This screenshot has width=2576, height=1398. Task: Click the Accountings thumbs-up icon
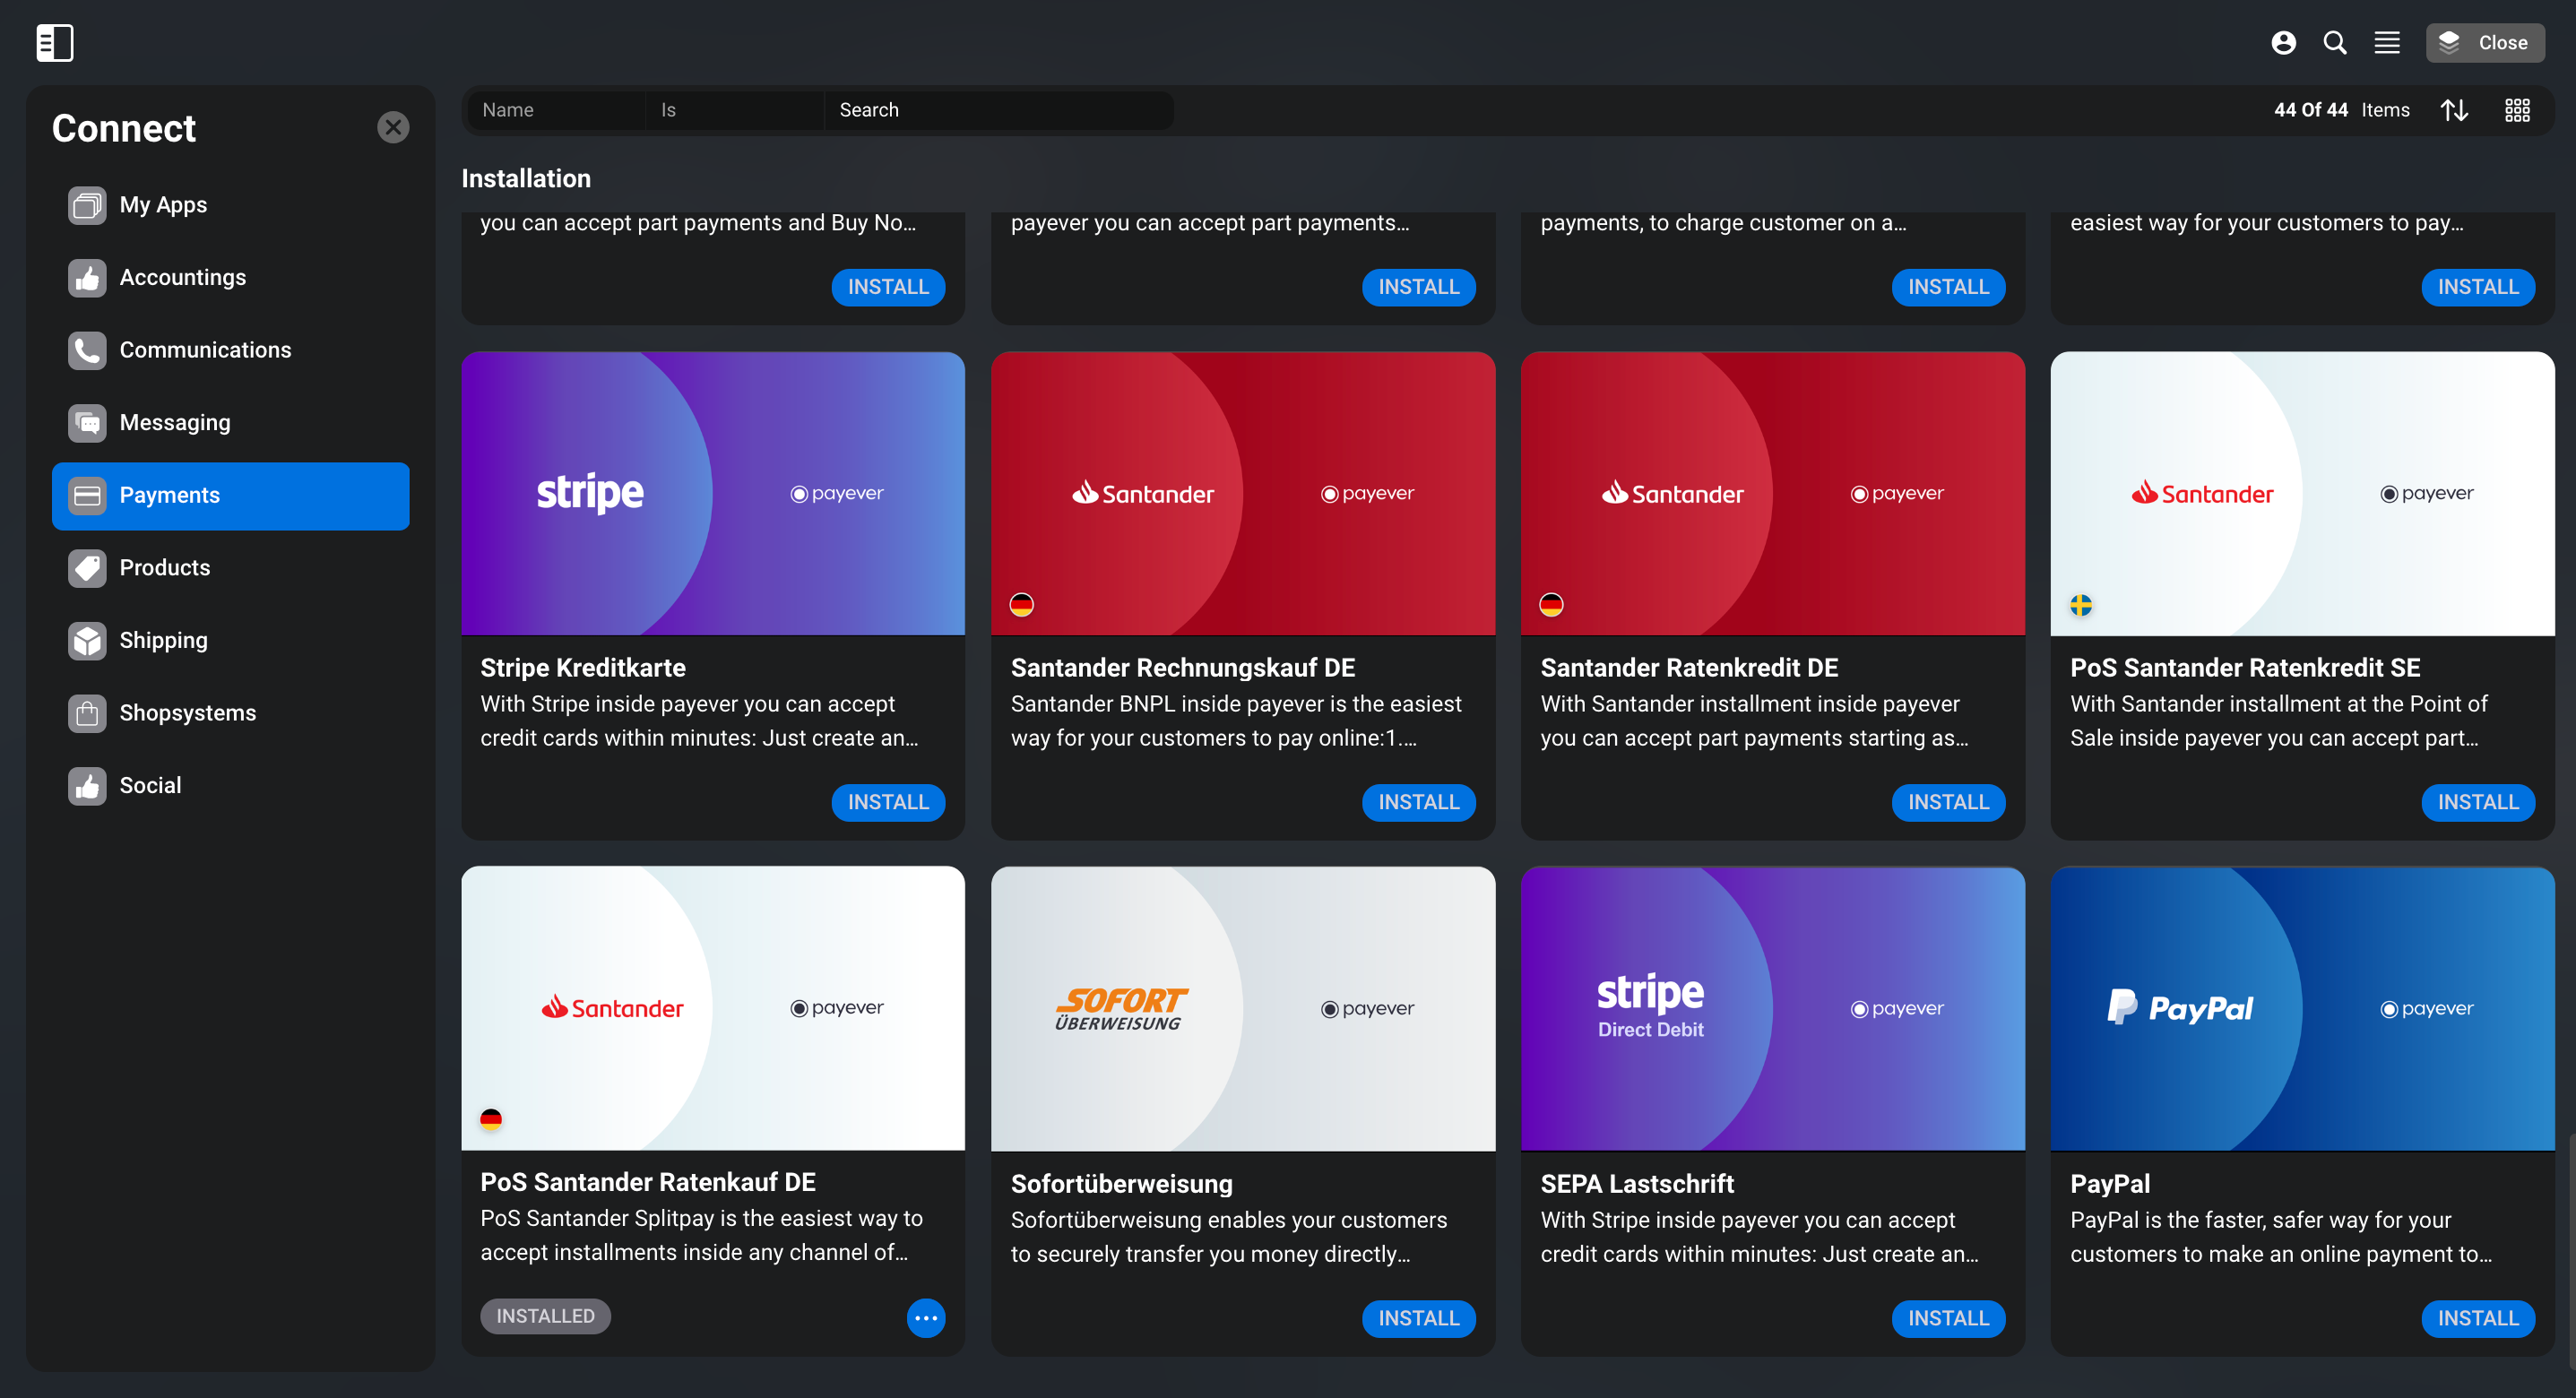[x=87, y=278]
